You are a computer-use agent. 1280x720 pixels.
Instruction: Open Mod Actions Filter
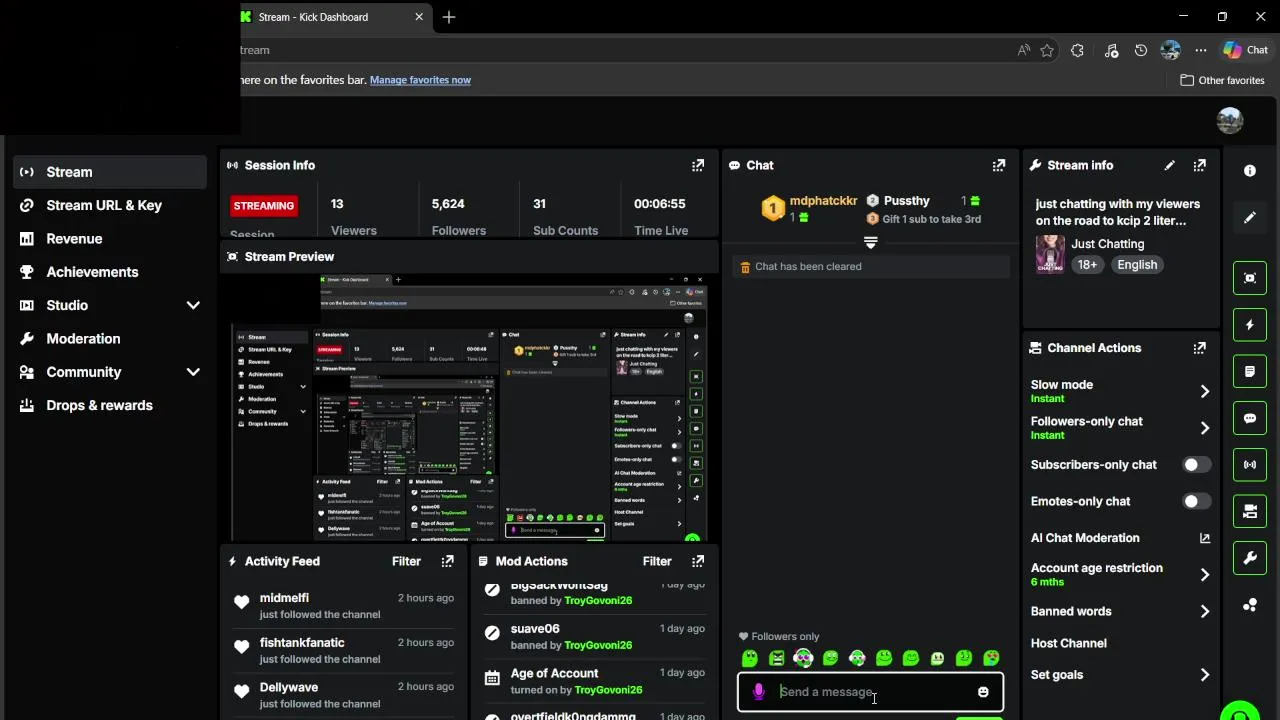[x=657, y=561]
